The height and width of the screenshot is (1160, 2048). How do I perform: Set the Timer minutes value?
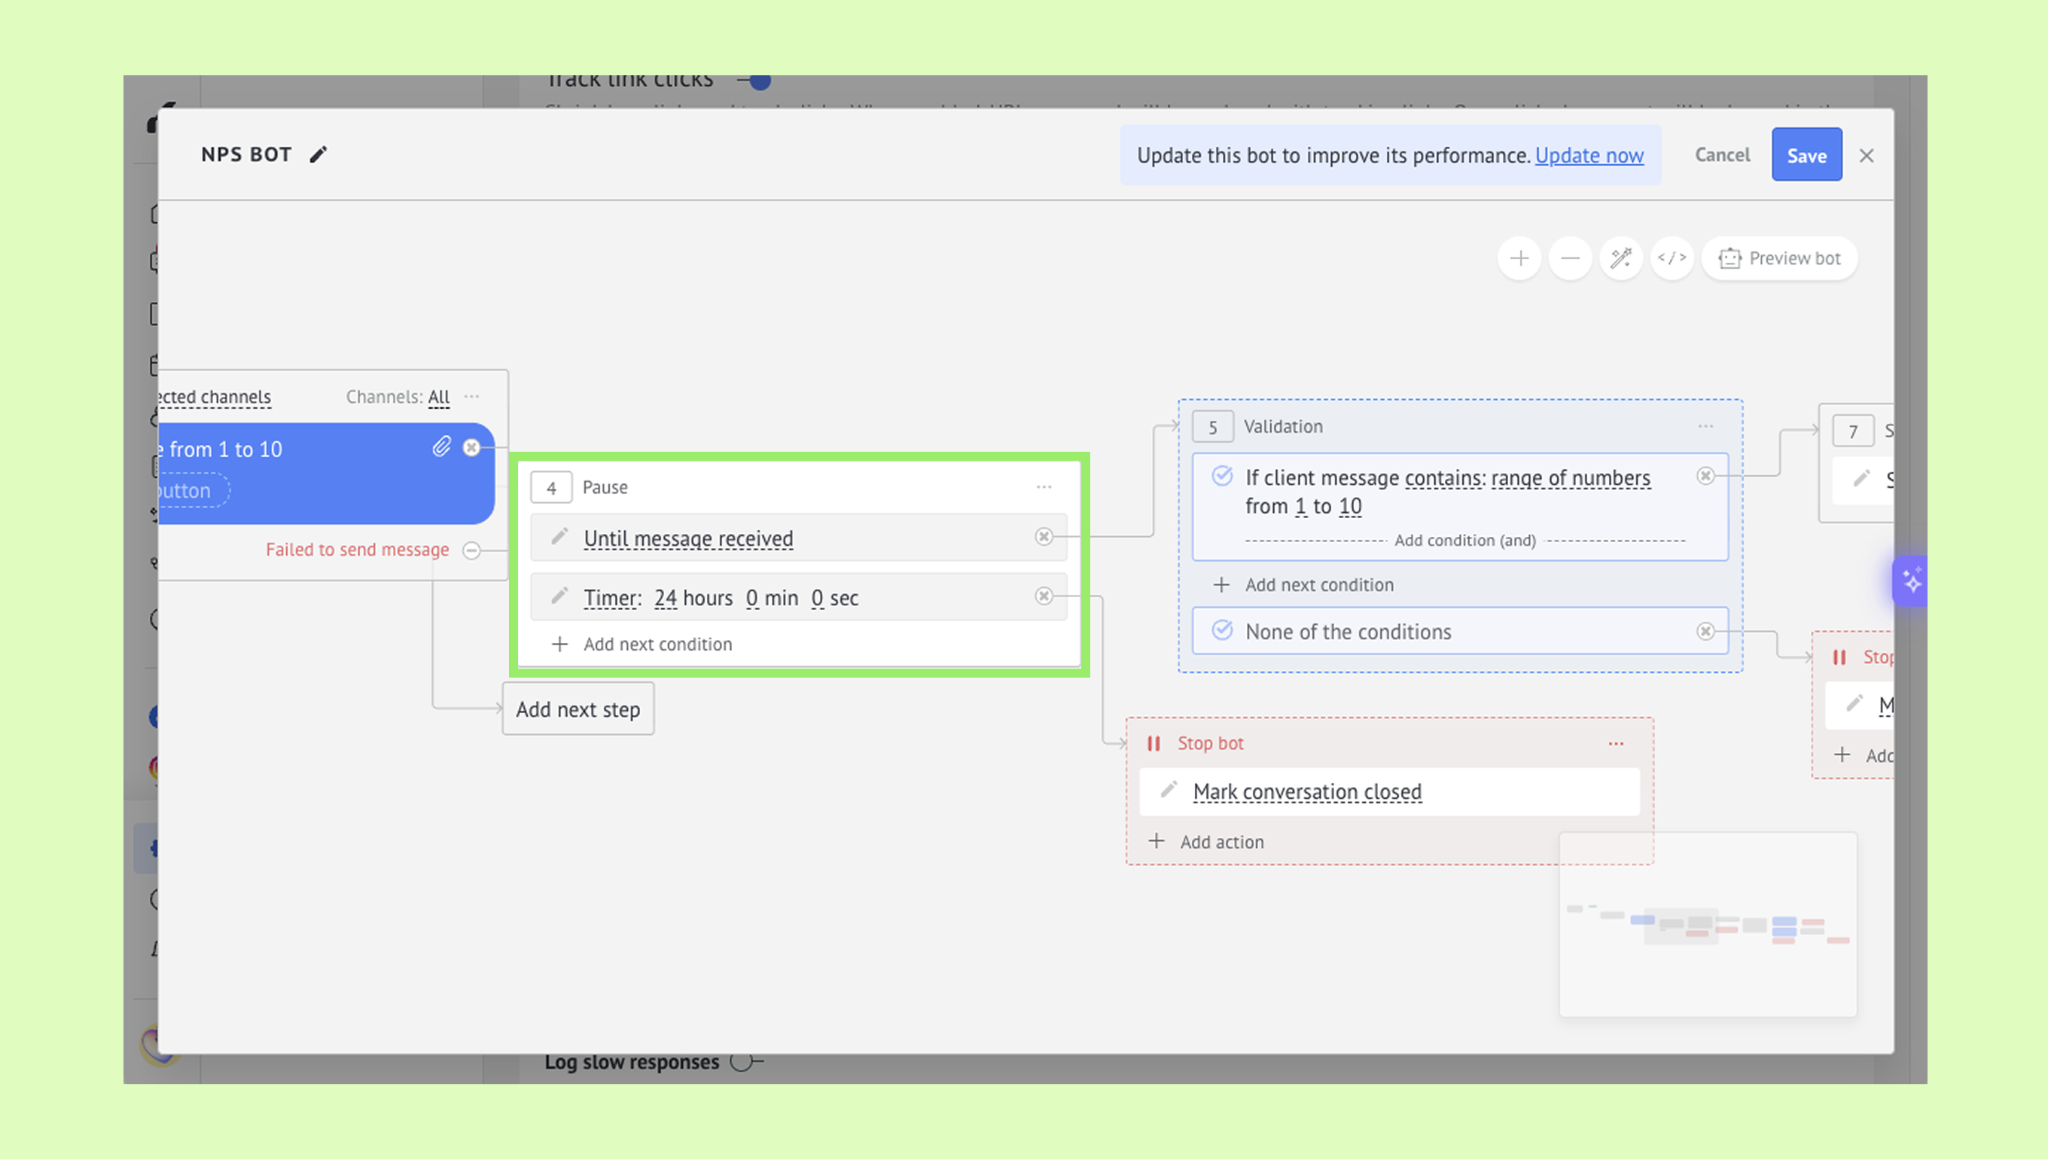pyautogui.click(x=752, y=598)
